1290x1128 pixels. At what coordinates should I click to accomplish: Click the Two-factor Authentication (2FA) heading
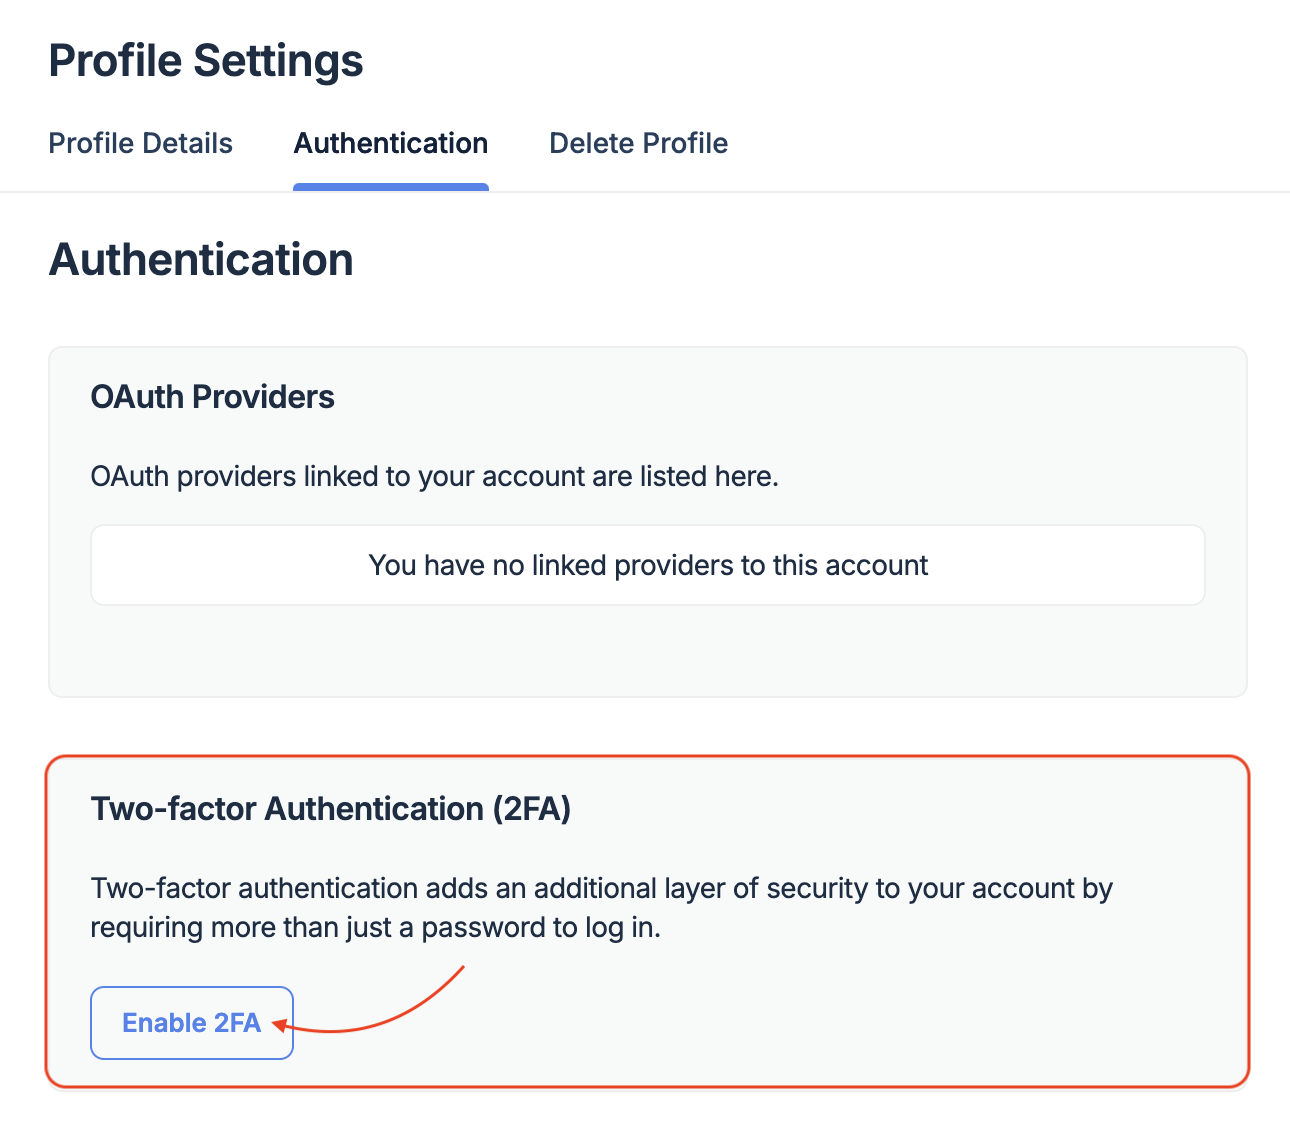pyautogui.click(x=330, y=808)
